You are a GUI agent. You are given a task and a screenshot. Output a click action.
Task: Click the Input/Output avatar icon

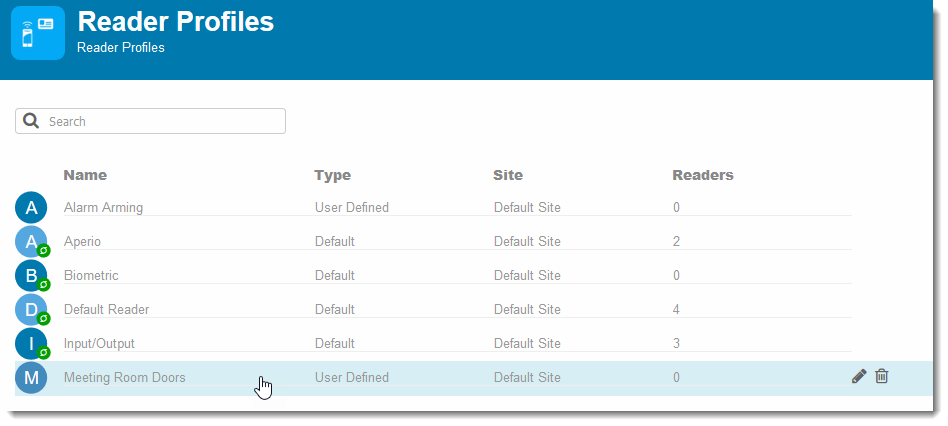point(31,343)
